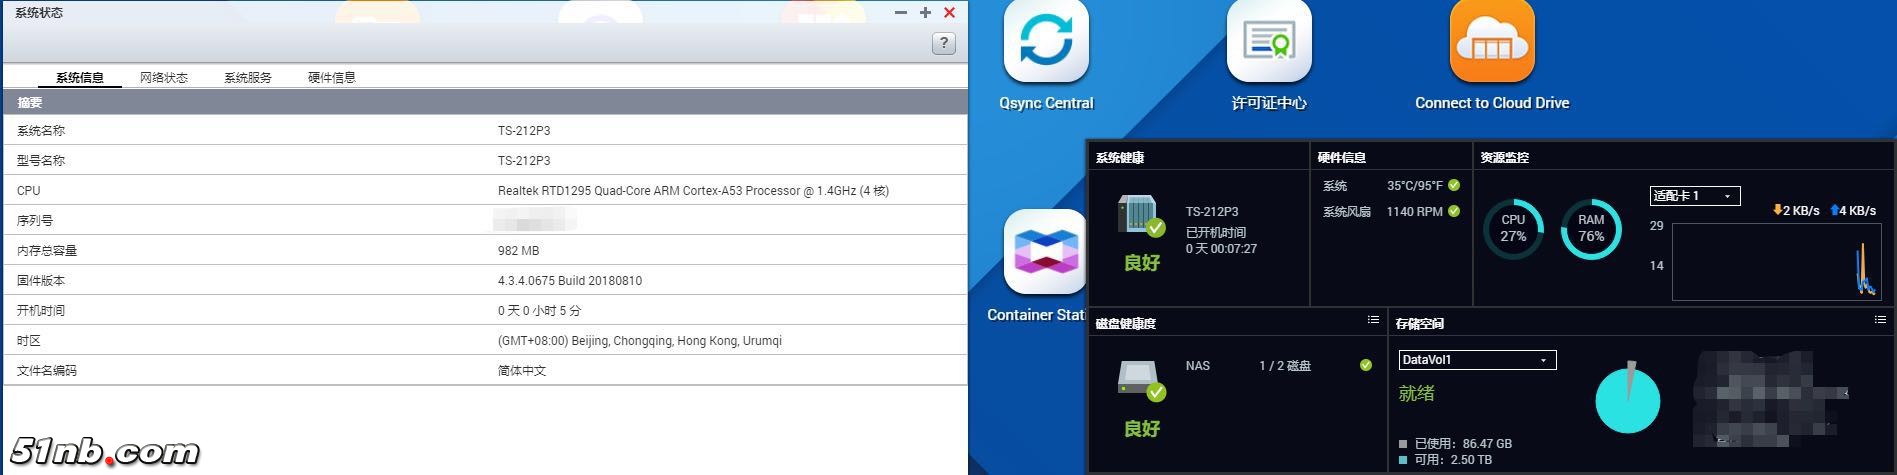Switch to the 硬件信息 tab

pos(332,77)
